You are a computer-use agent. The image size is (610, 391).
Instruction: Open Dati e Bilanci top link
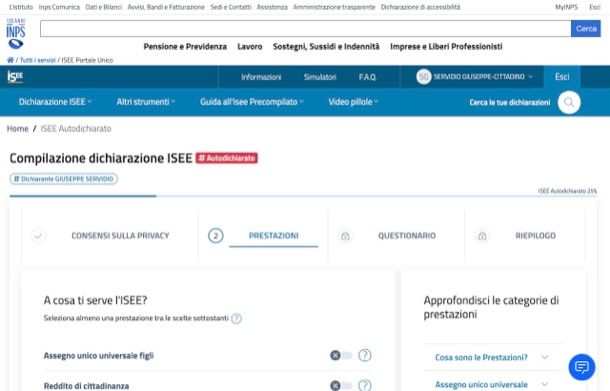coord(103,7)
